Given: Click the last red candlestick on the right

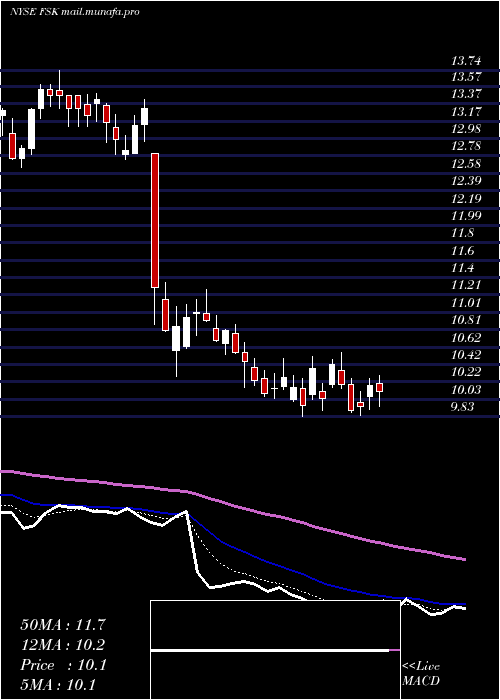Looking at the screenshot, I should [x=379, y=388].
